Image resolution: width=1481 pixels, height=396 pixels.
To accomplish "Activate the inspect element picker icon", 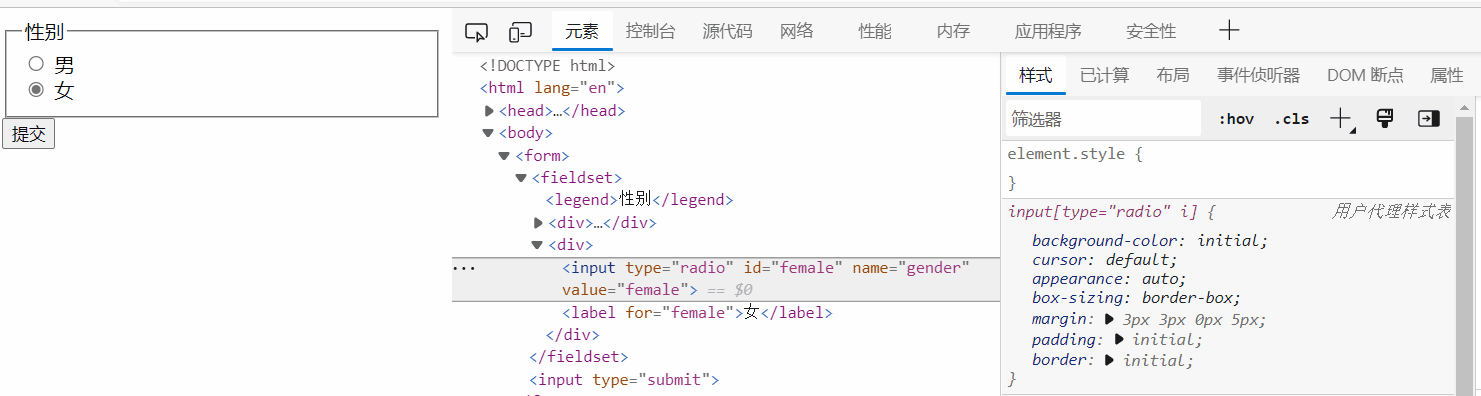I will click(476, 32).
